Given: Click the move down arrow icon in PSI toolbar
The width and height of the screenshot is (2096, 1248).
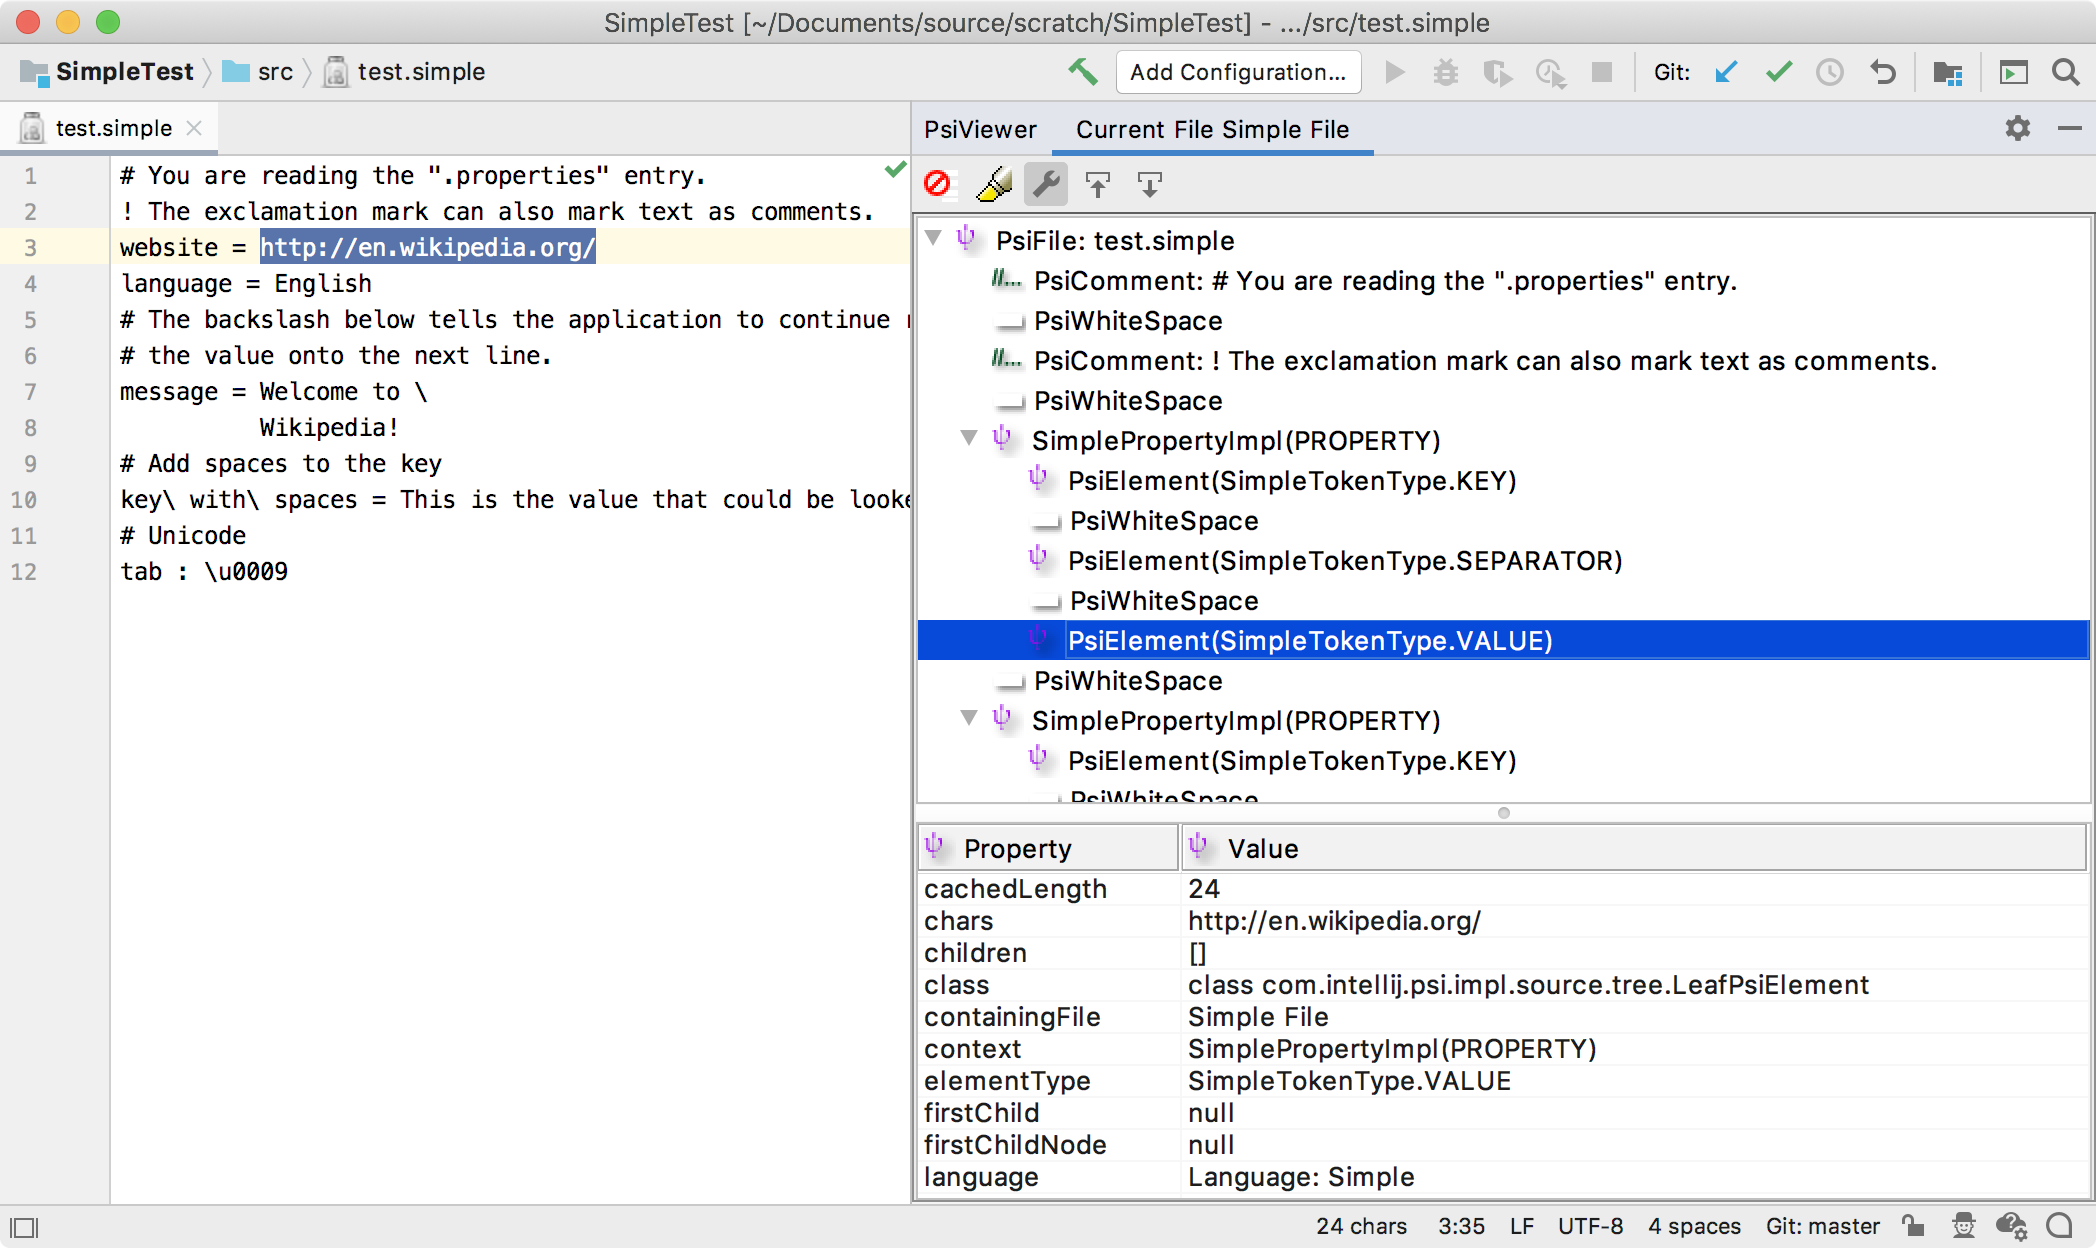Looking at the screenshot, I should pyautogui.click(x=1150, y=181).
